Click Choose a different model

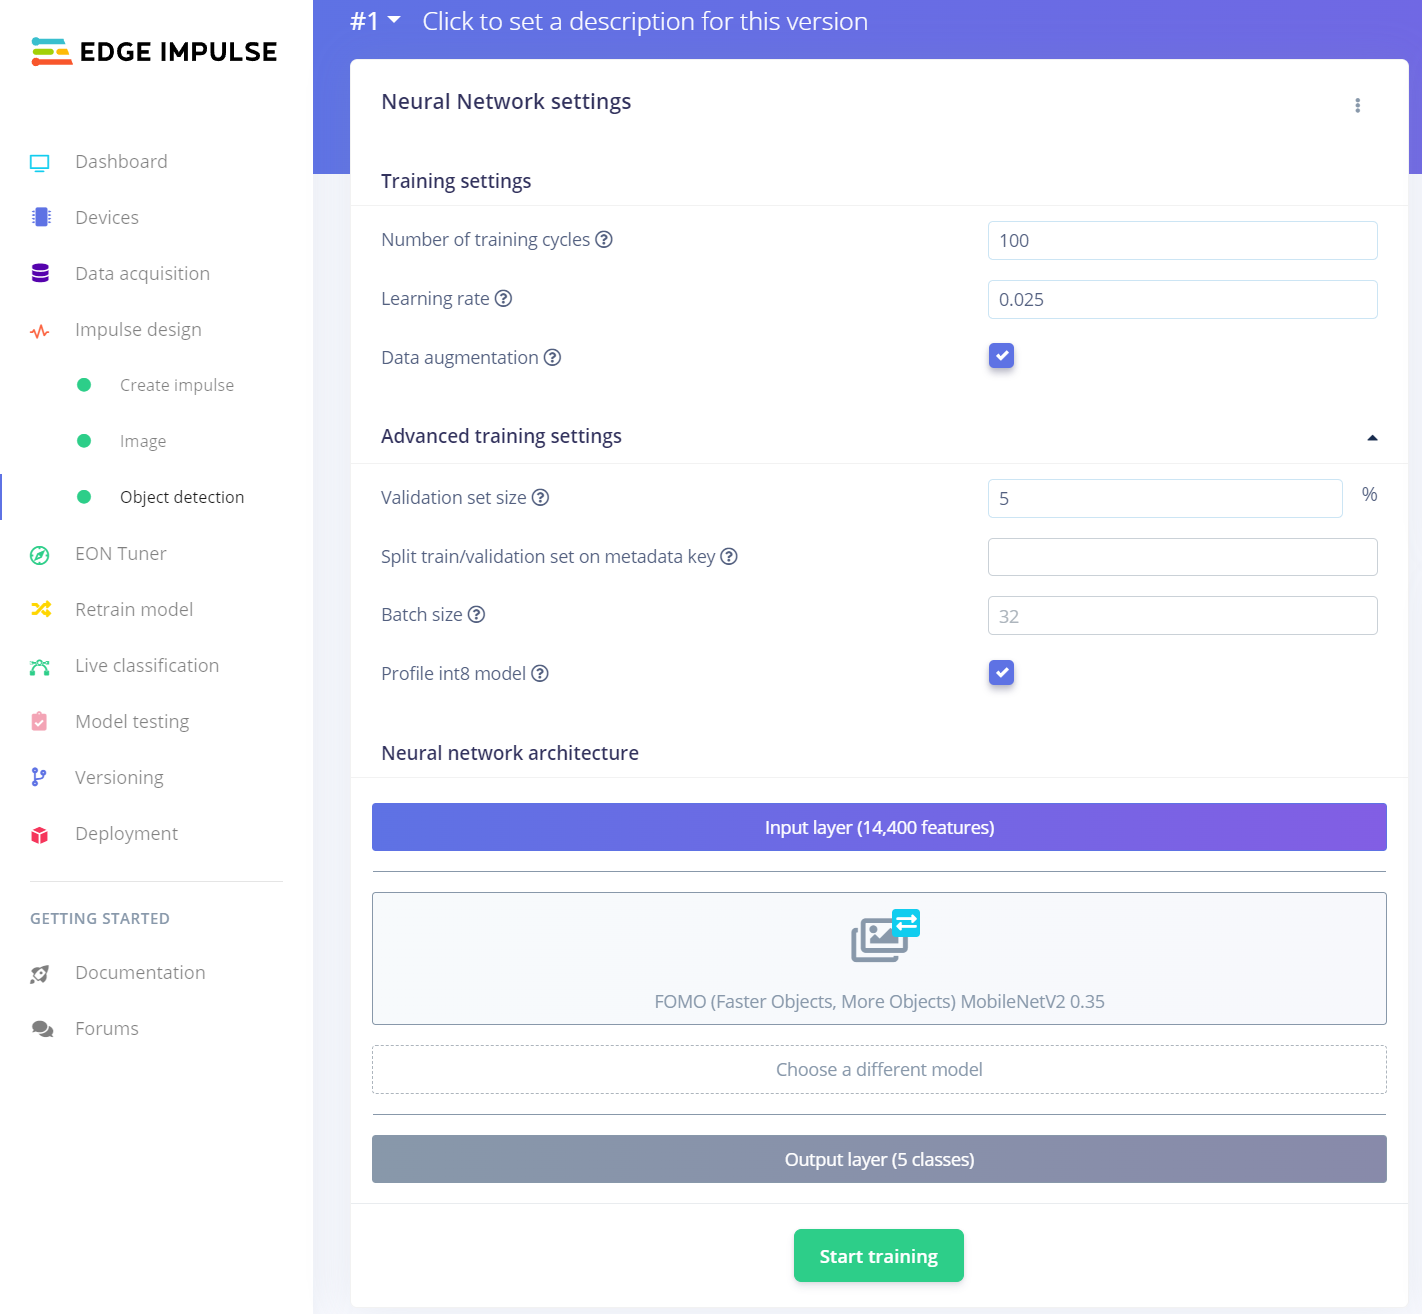point(879,1069)
